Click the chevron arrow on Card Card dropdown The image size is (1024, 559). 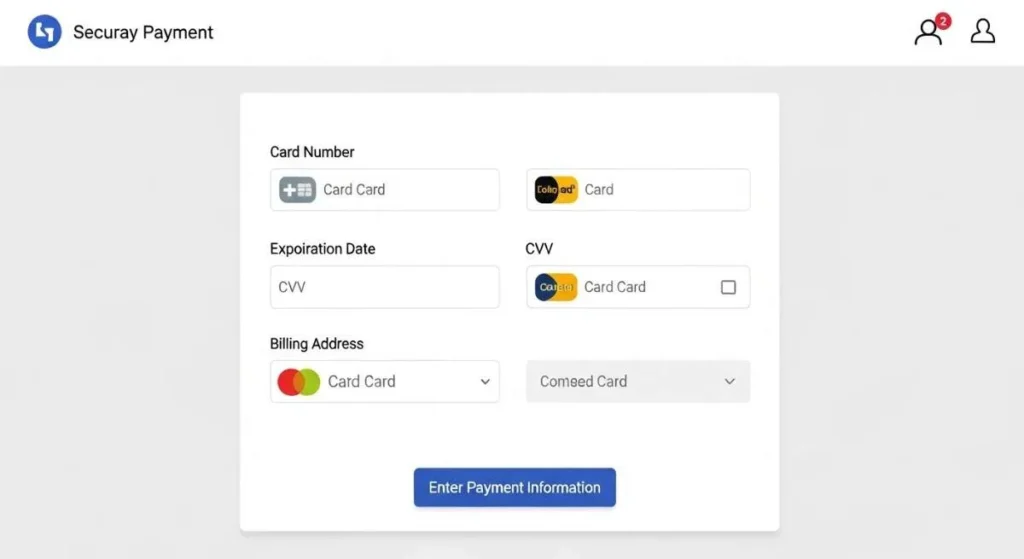485,381
